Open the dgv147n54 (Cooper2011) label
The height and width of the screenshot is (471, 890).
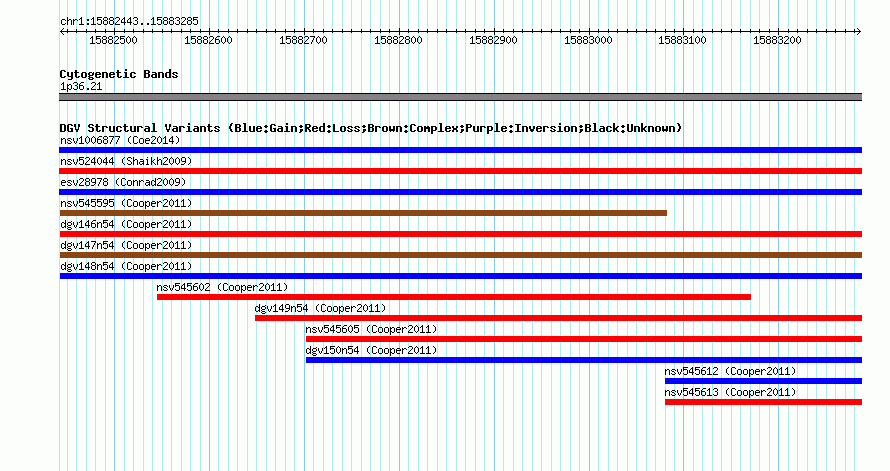click(126, 245)
